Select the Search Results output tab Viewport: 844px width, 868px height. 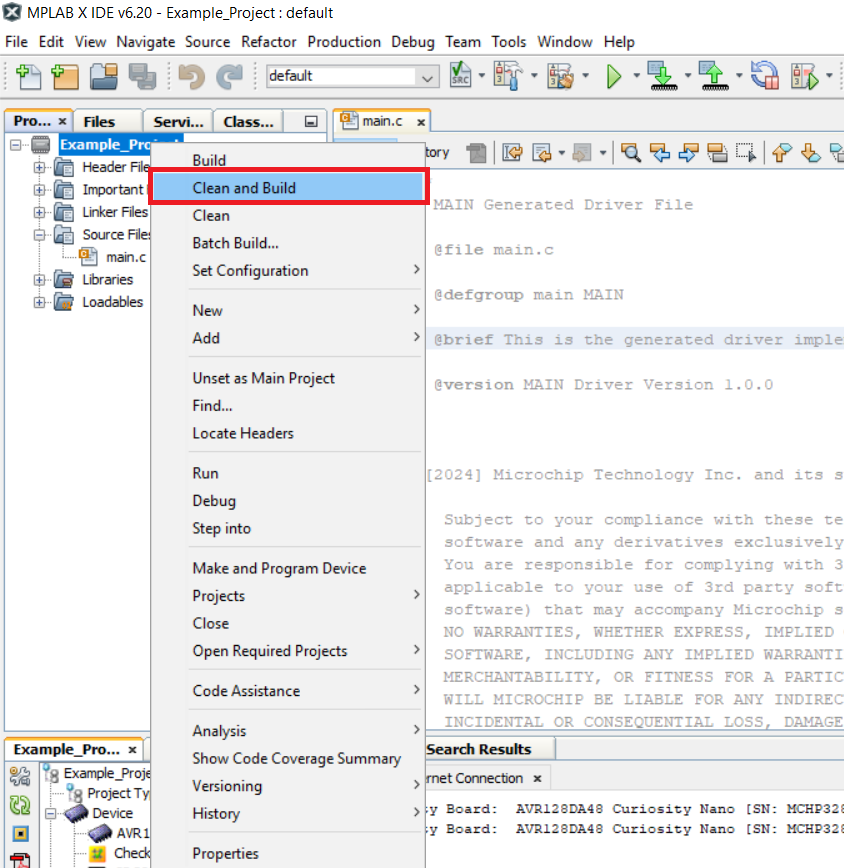[x=479, y=749]
